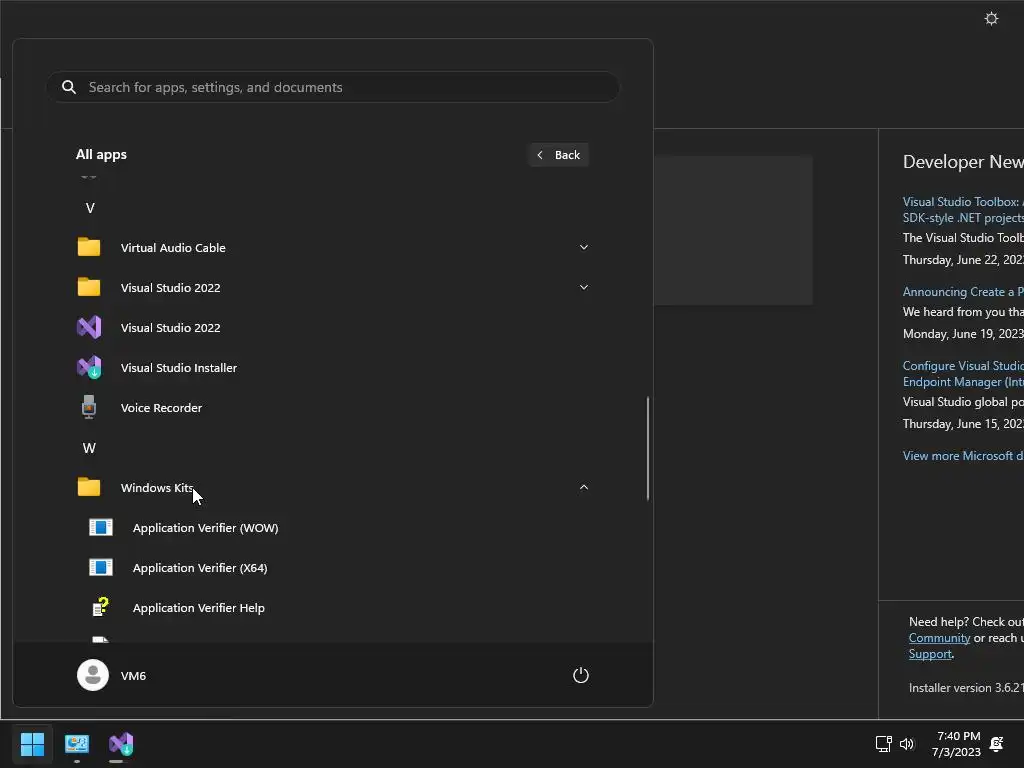Click the search for apps input field
1024x768 pixels.
[x=332, y=87]
